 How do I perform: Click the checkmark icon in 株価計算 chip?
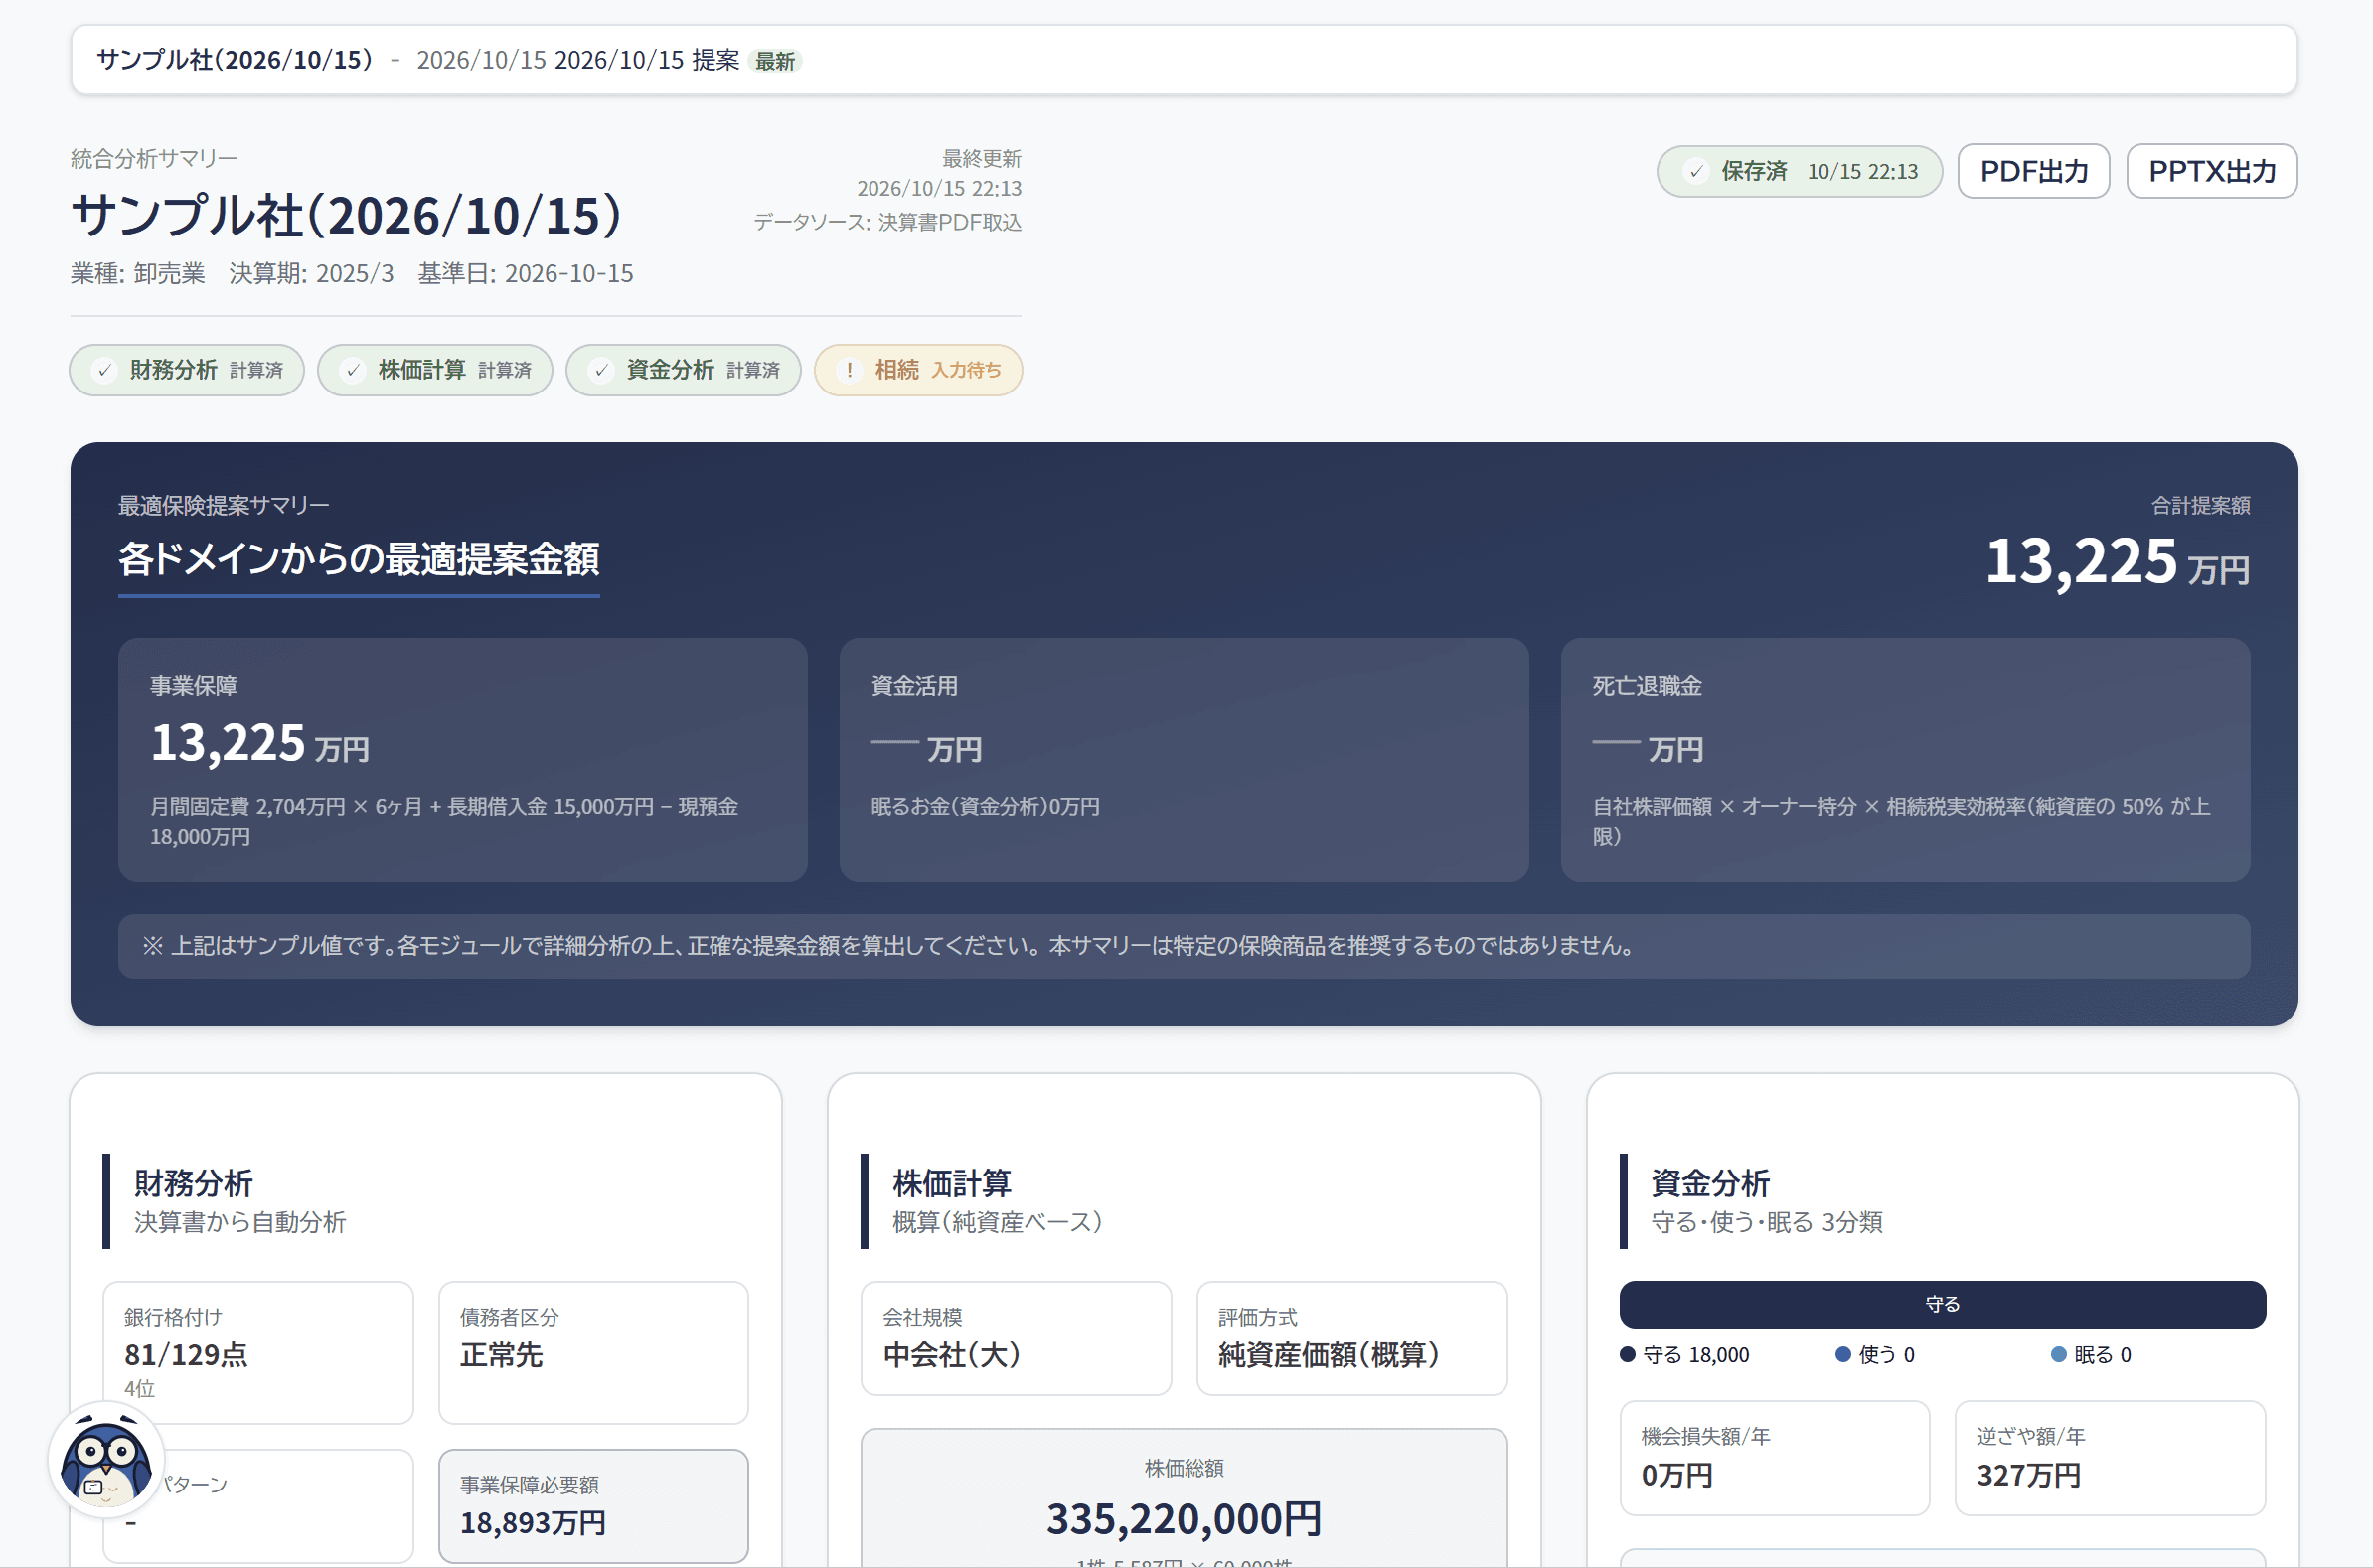point(352,370)
